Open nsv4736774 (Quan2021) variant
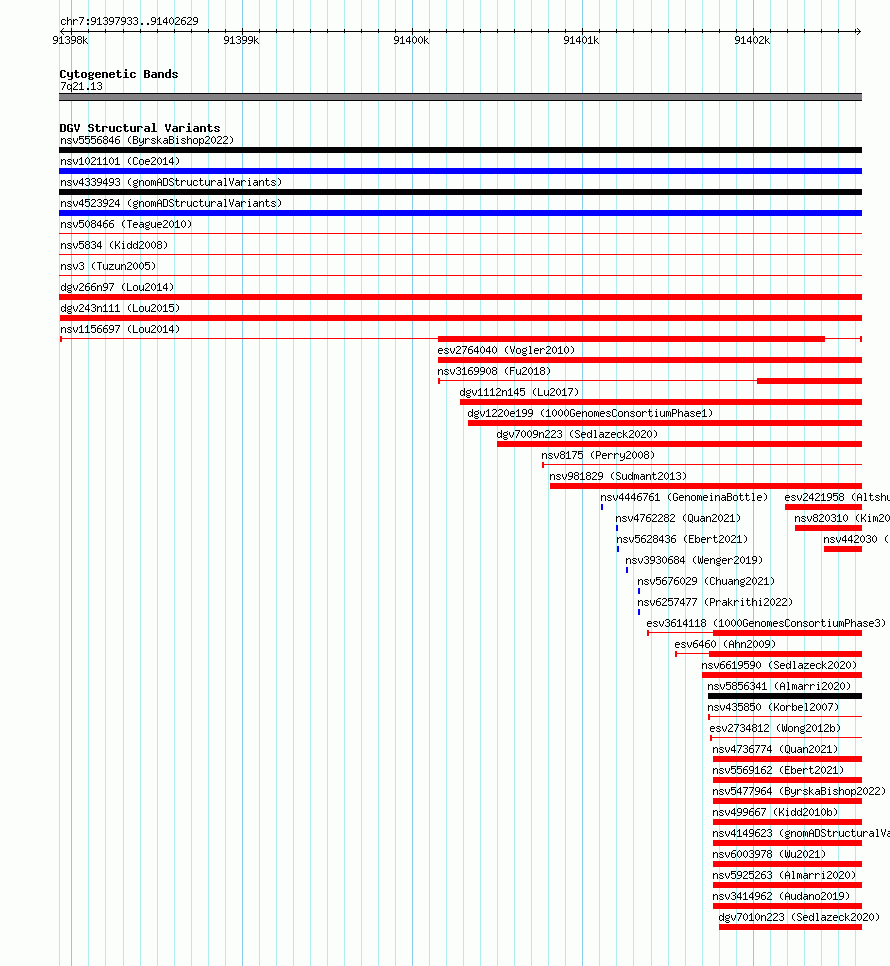 coord(775,748)
